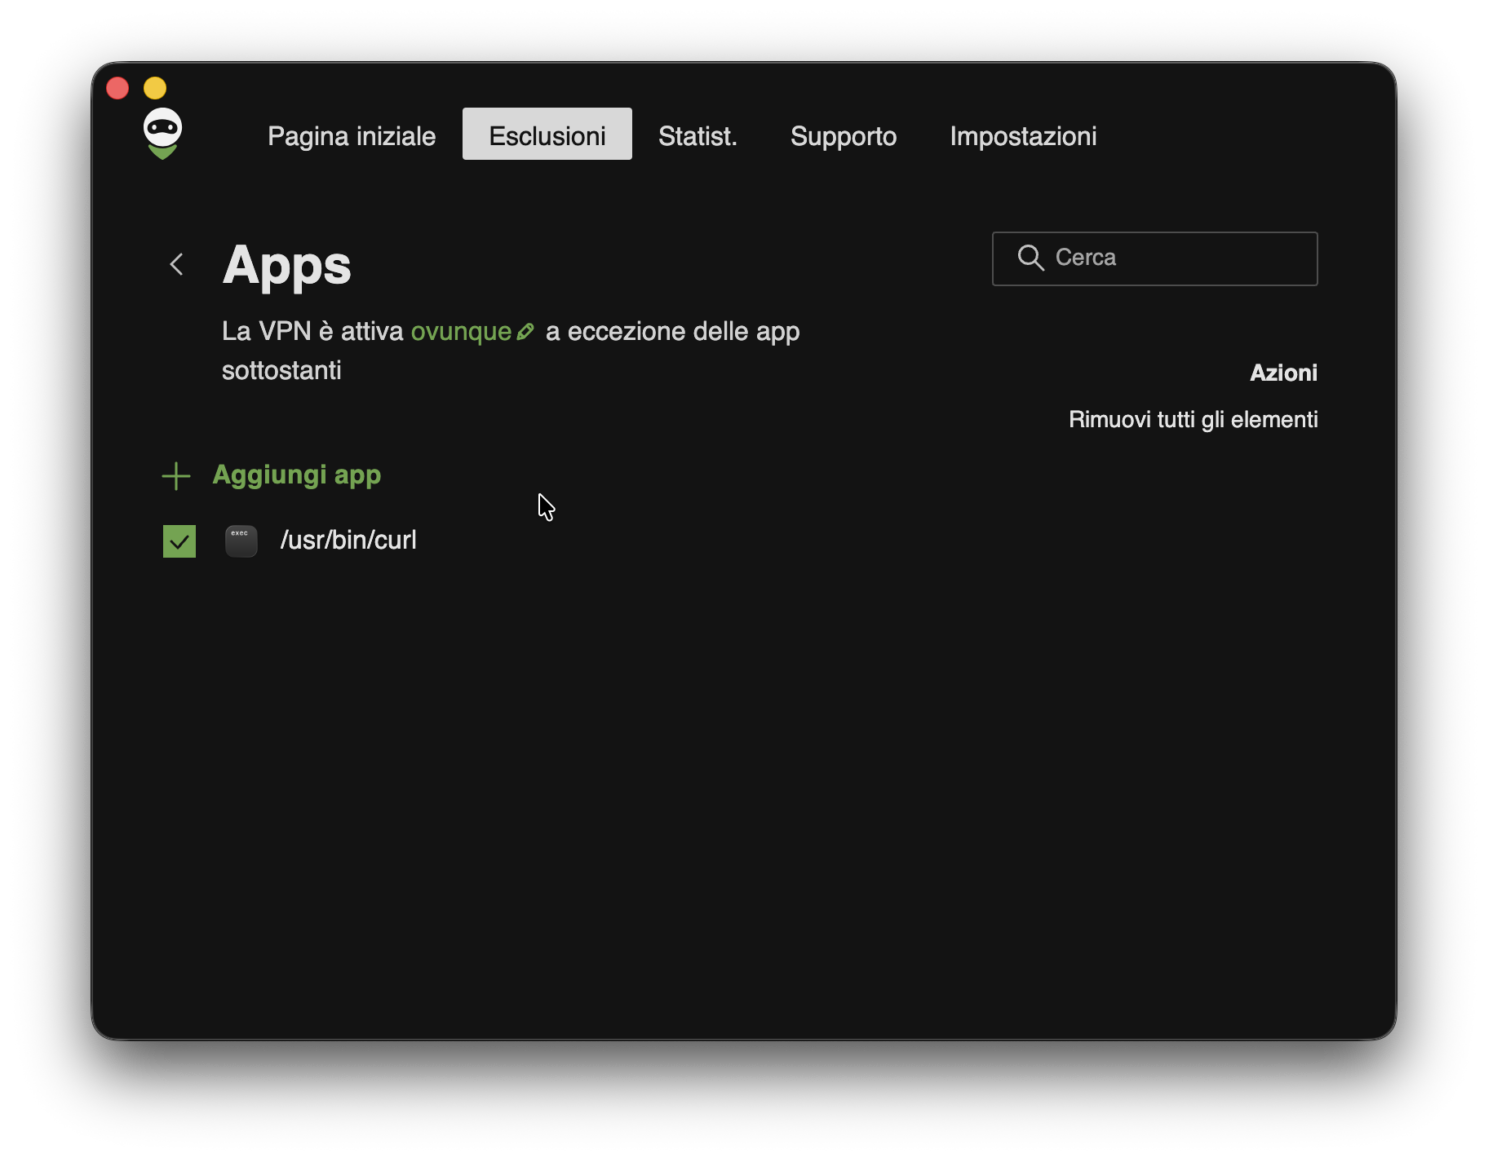Click the green plus icon
The height and width of the screenshot is (1161, 1488).
click(x=176, y=476)
